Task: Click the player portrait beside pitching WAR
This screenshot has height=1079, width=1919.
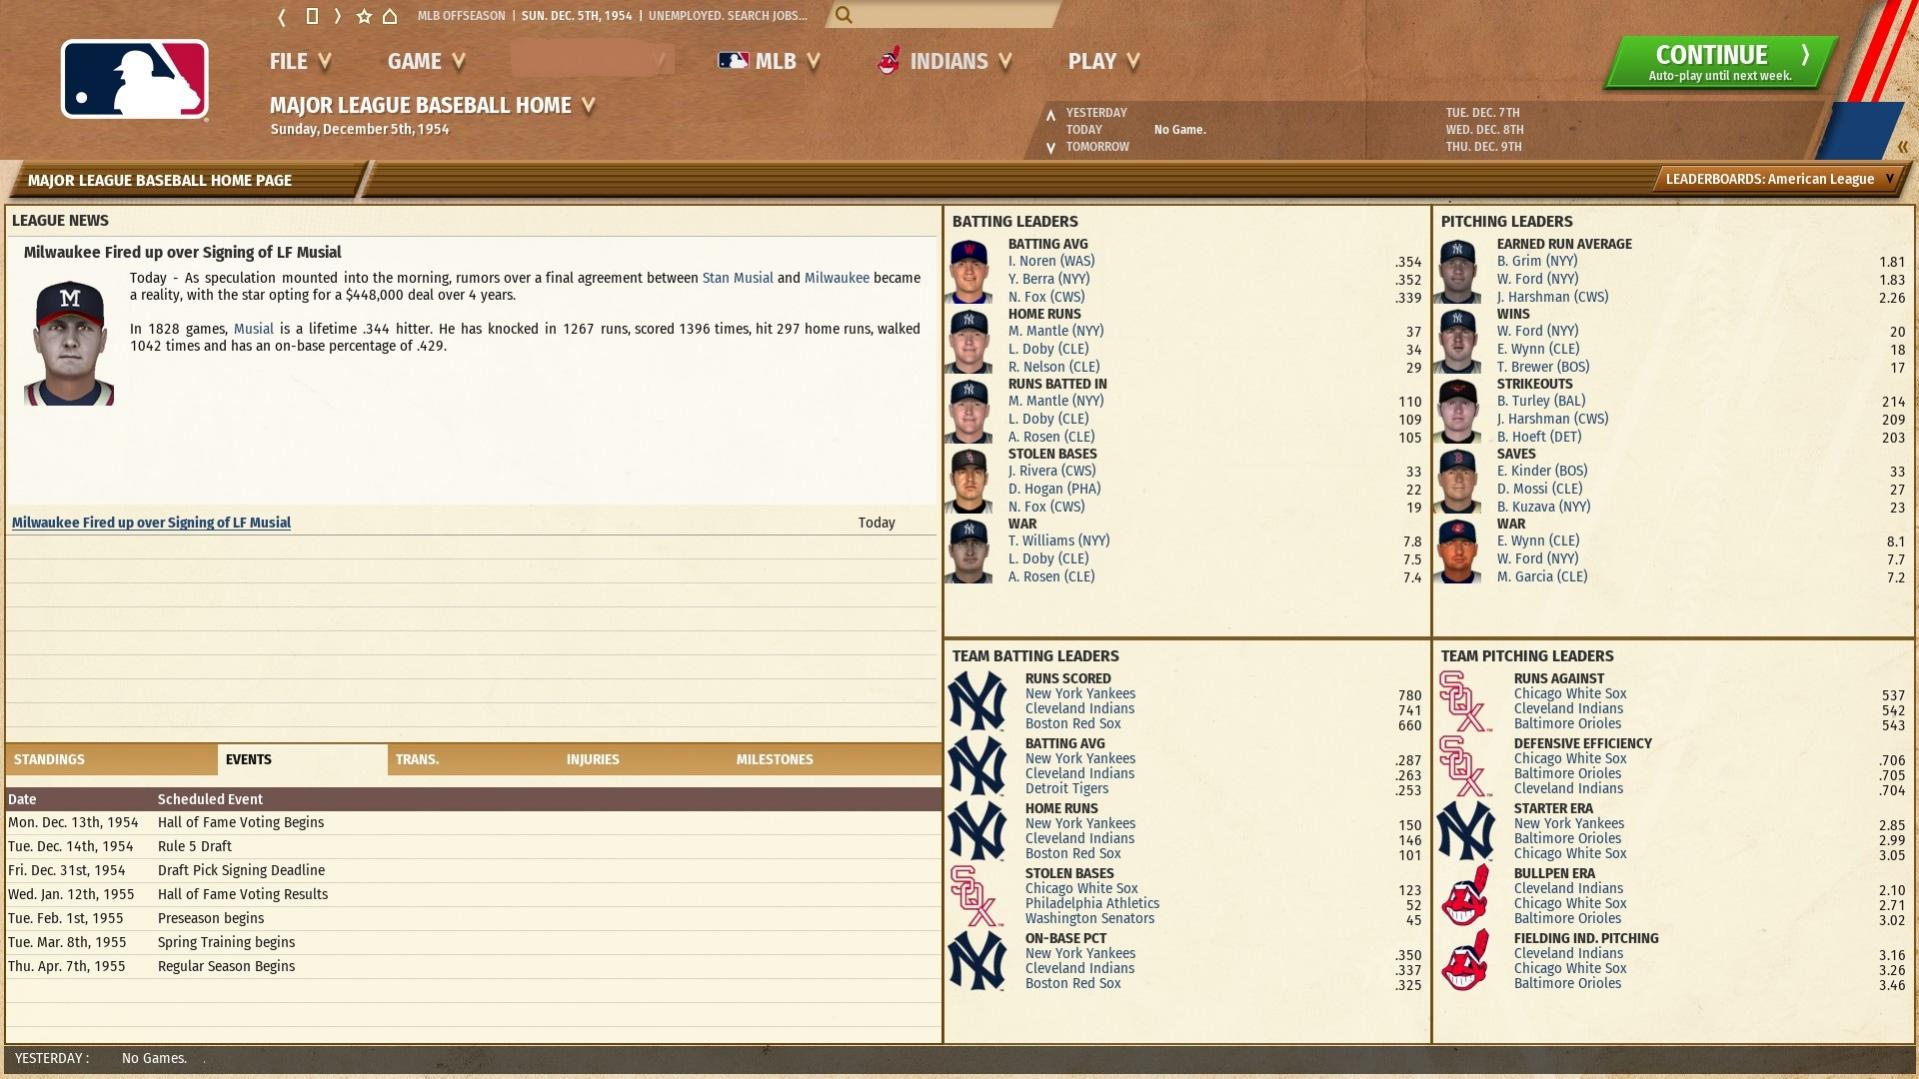Action: pos(1458,551)
